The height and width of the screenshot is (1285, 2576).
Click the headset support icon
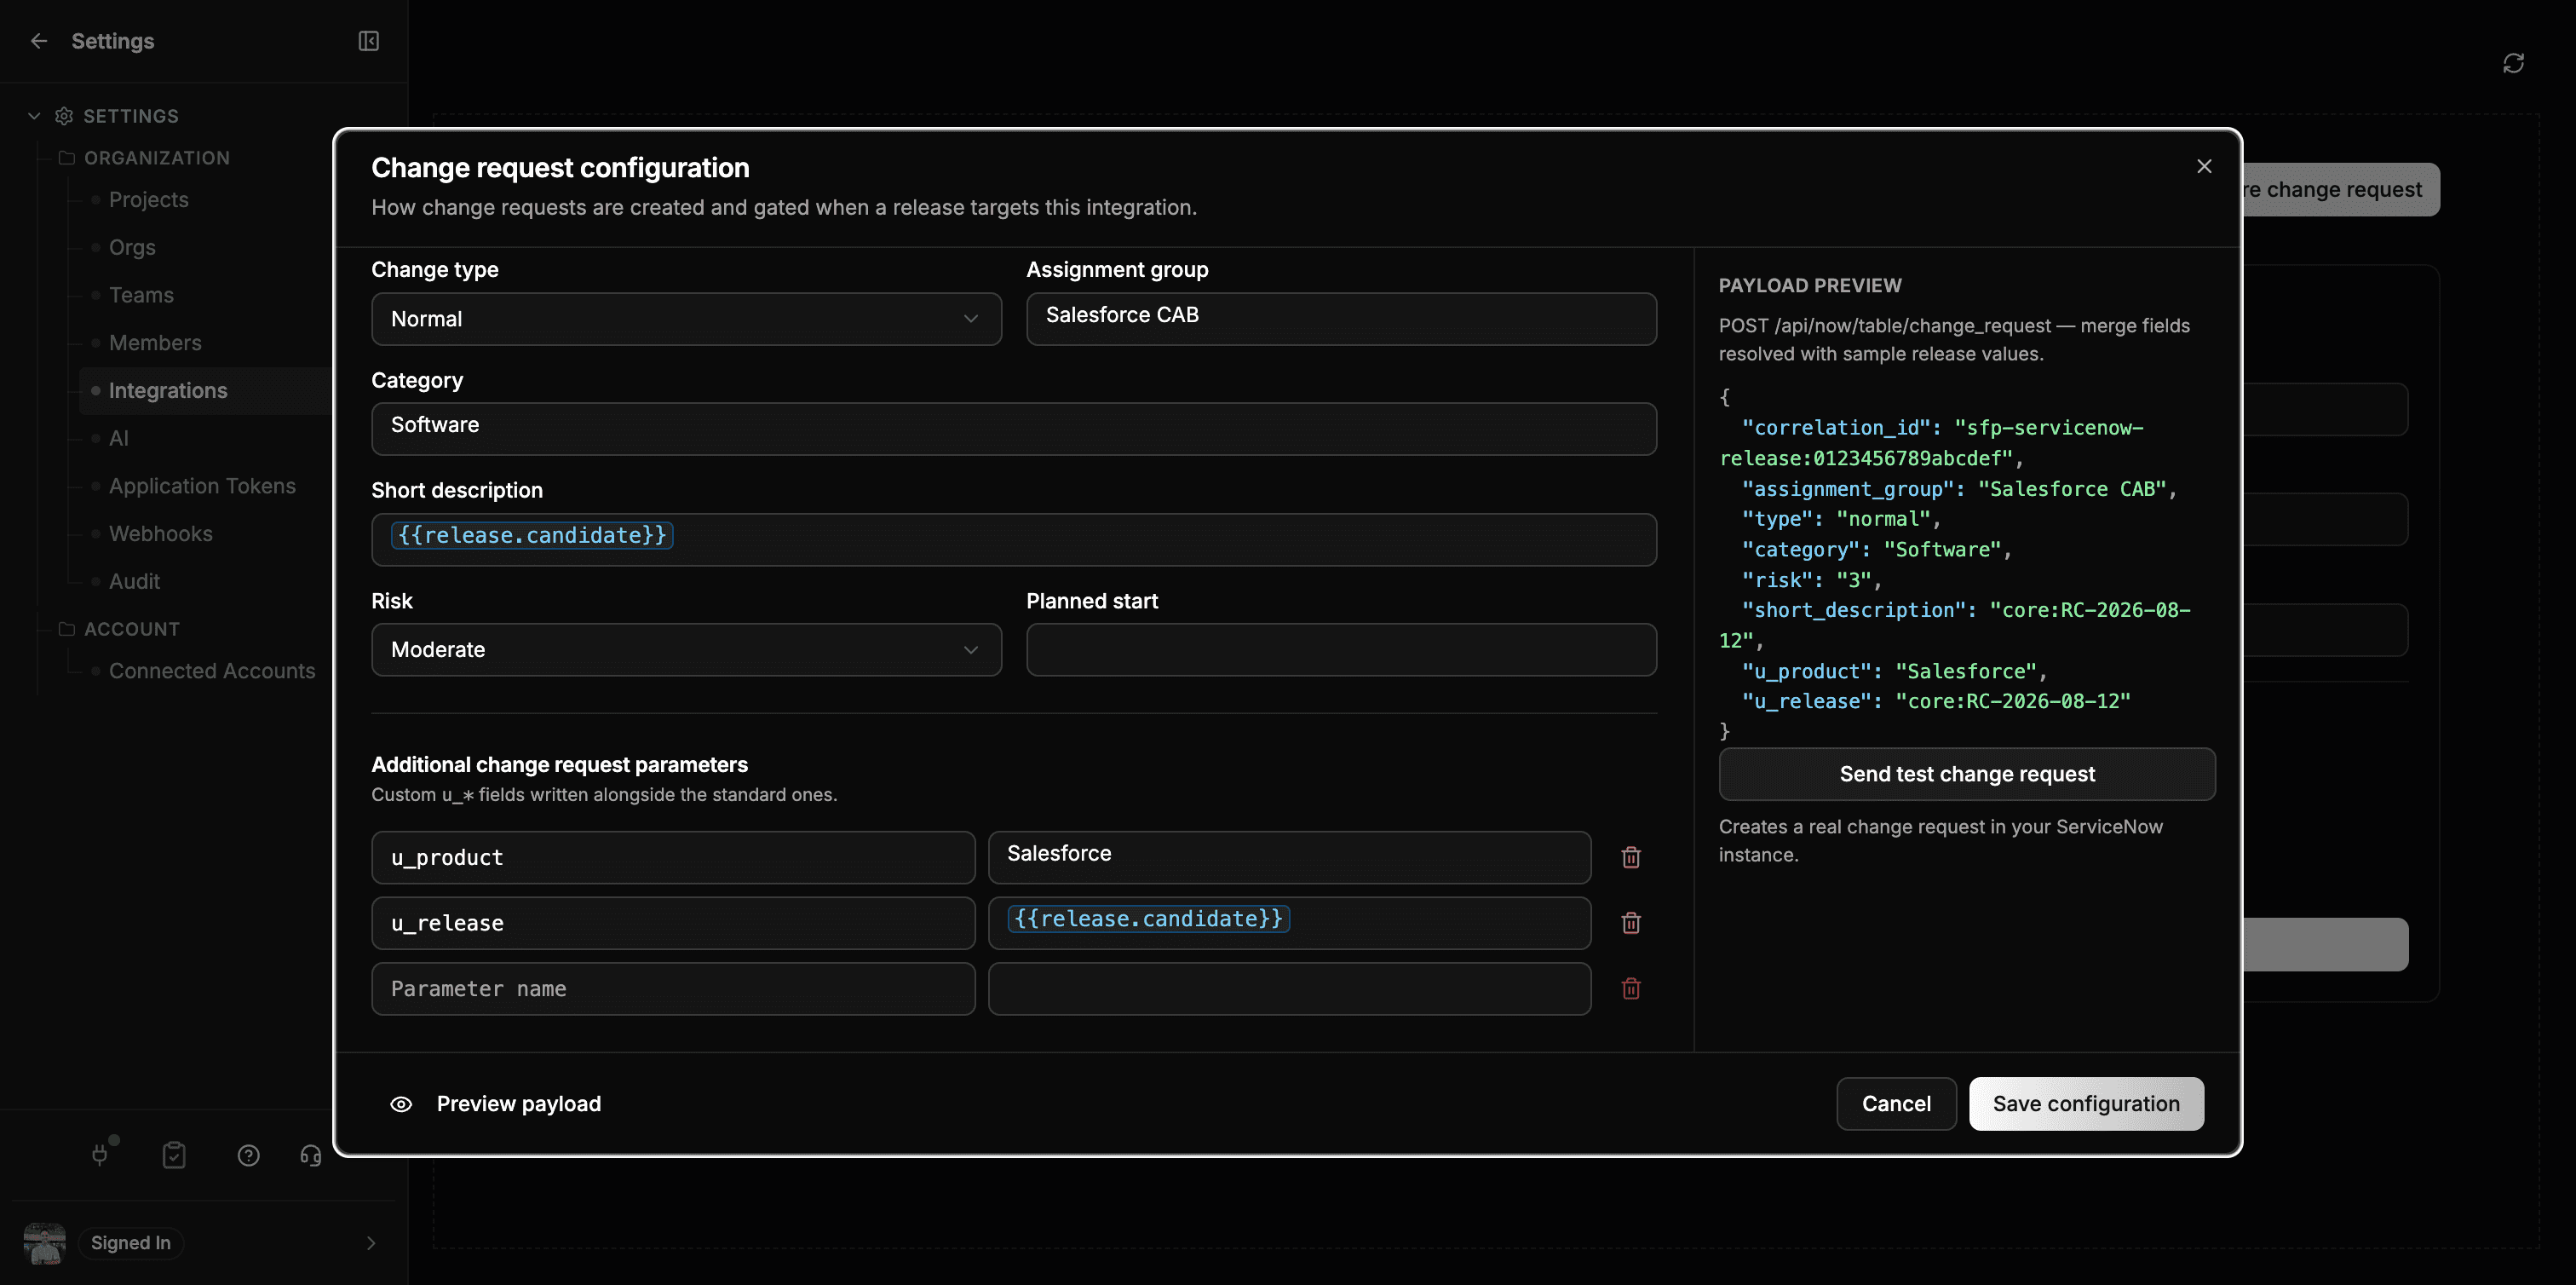(x=311, y=1155)
